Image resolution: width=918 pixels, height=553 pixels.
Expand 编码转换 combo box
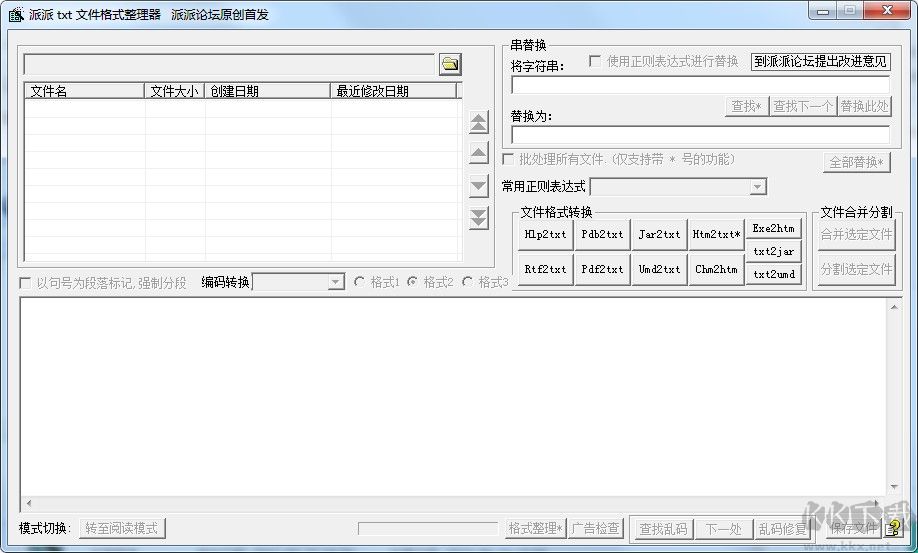coord(335,283)
